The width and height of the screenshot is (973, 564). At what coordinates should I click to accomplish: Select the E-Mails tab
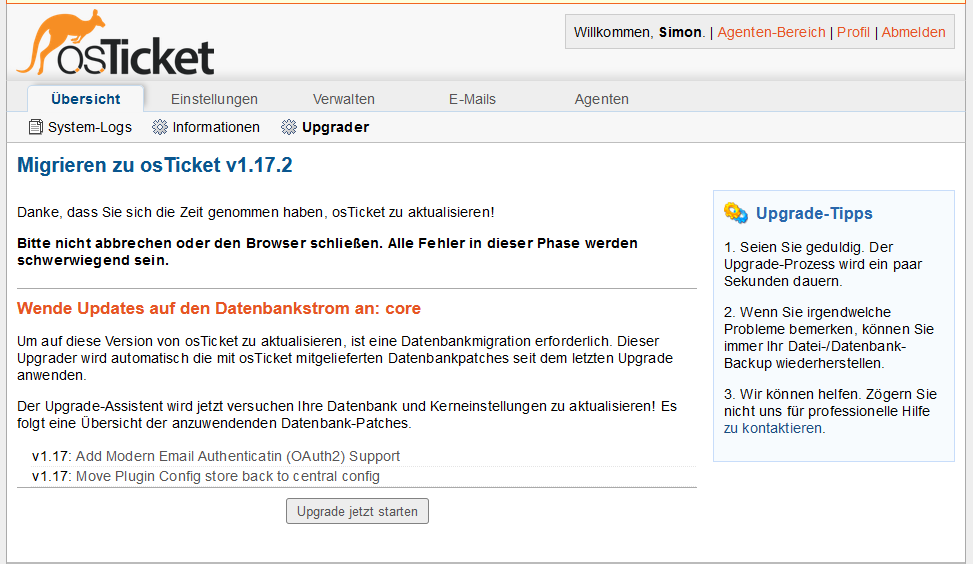coord(472,99)
